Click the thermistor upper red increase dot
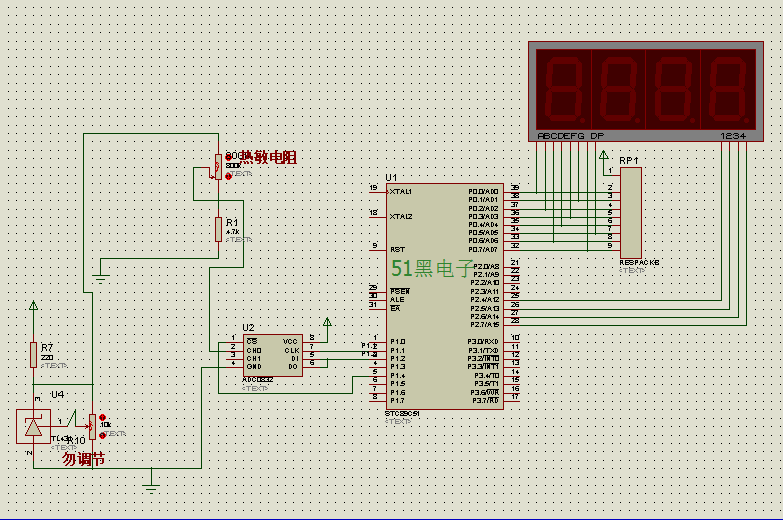This screenshot has width=783, height=520. (229, 158)
